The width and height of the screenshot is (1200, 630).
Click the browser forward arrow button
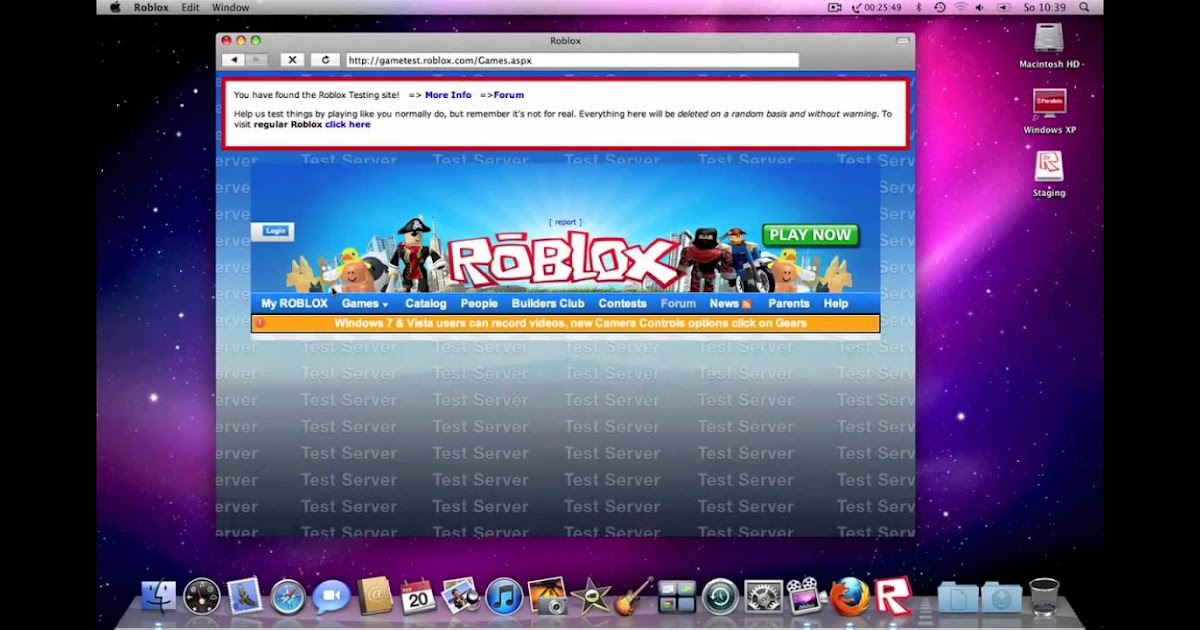[x=257, y=60]
